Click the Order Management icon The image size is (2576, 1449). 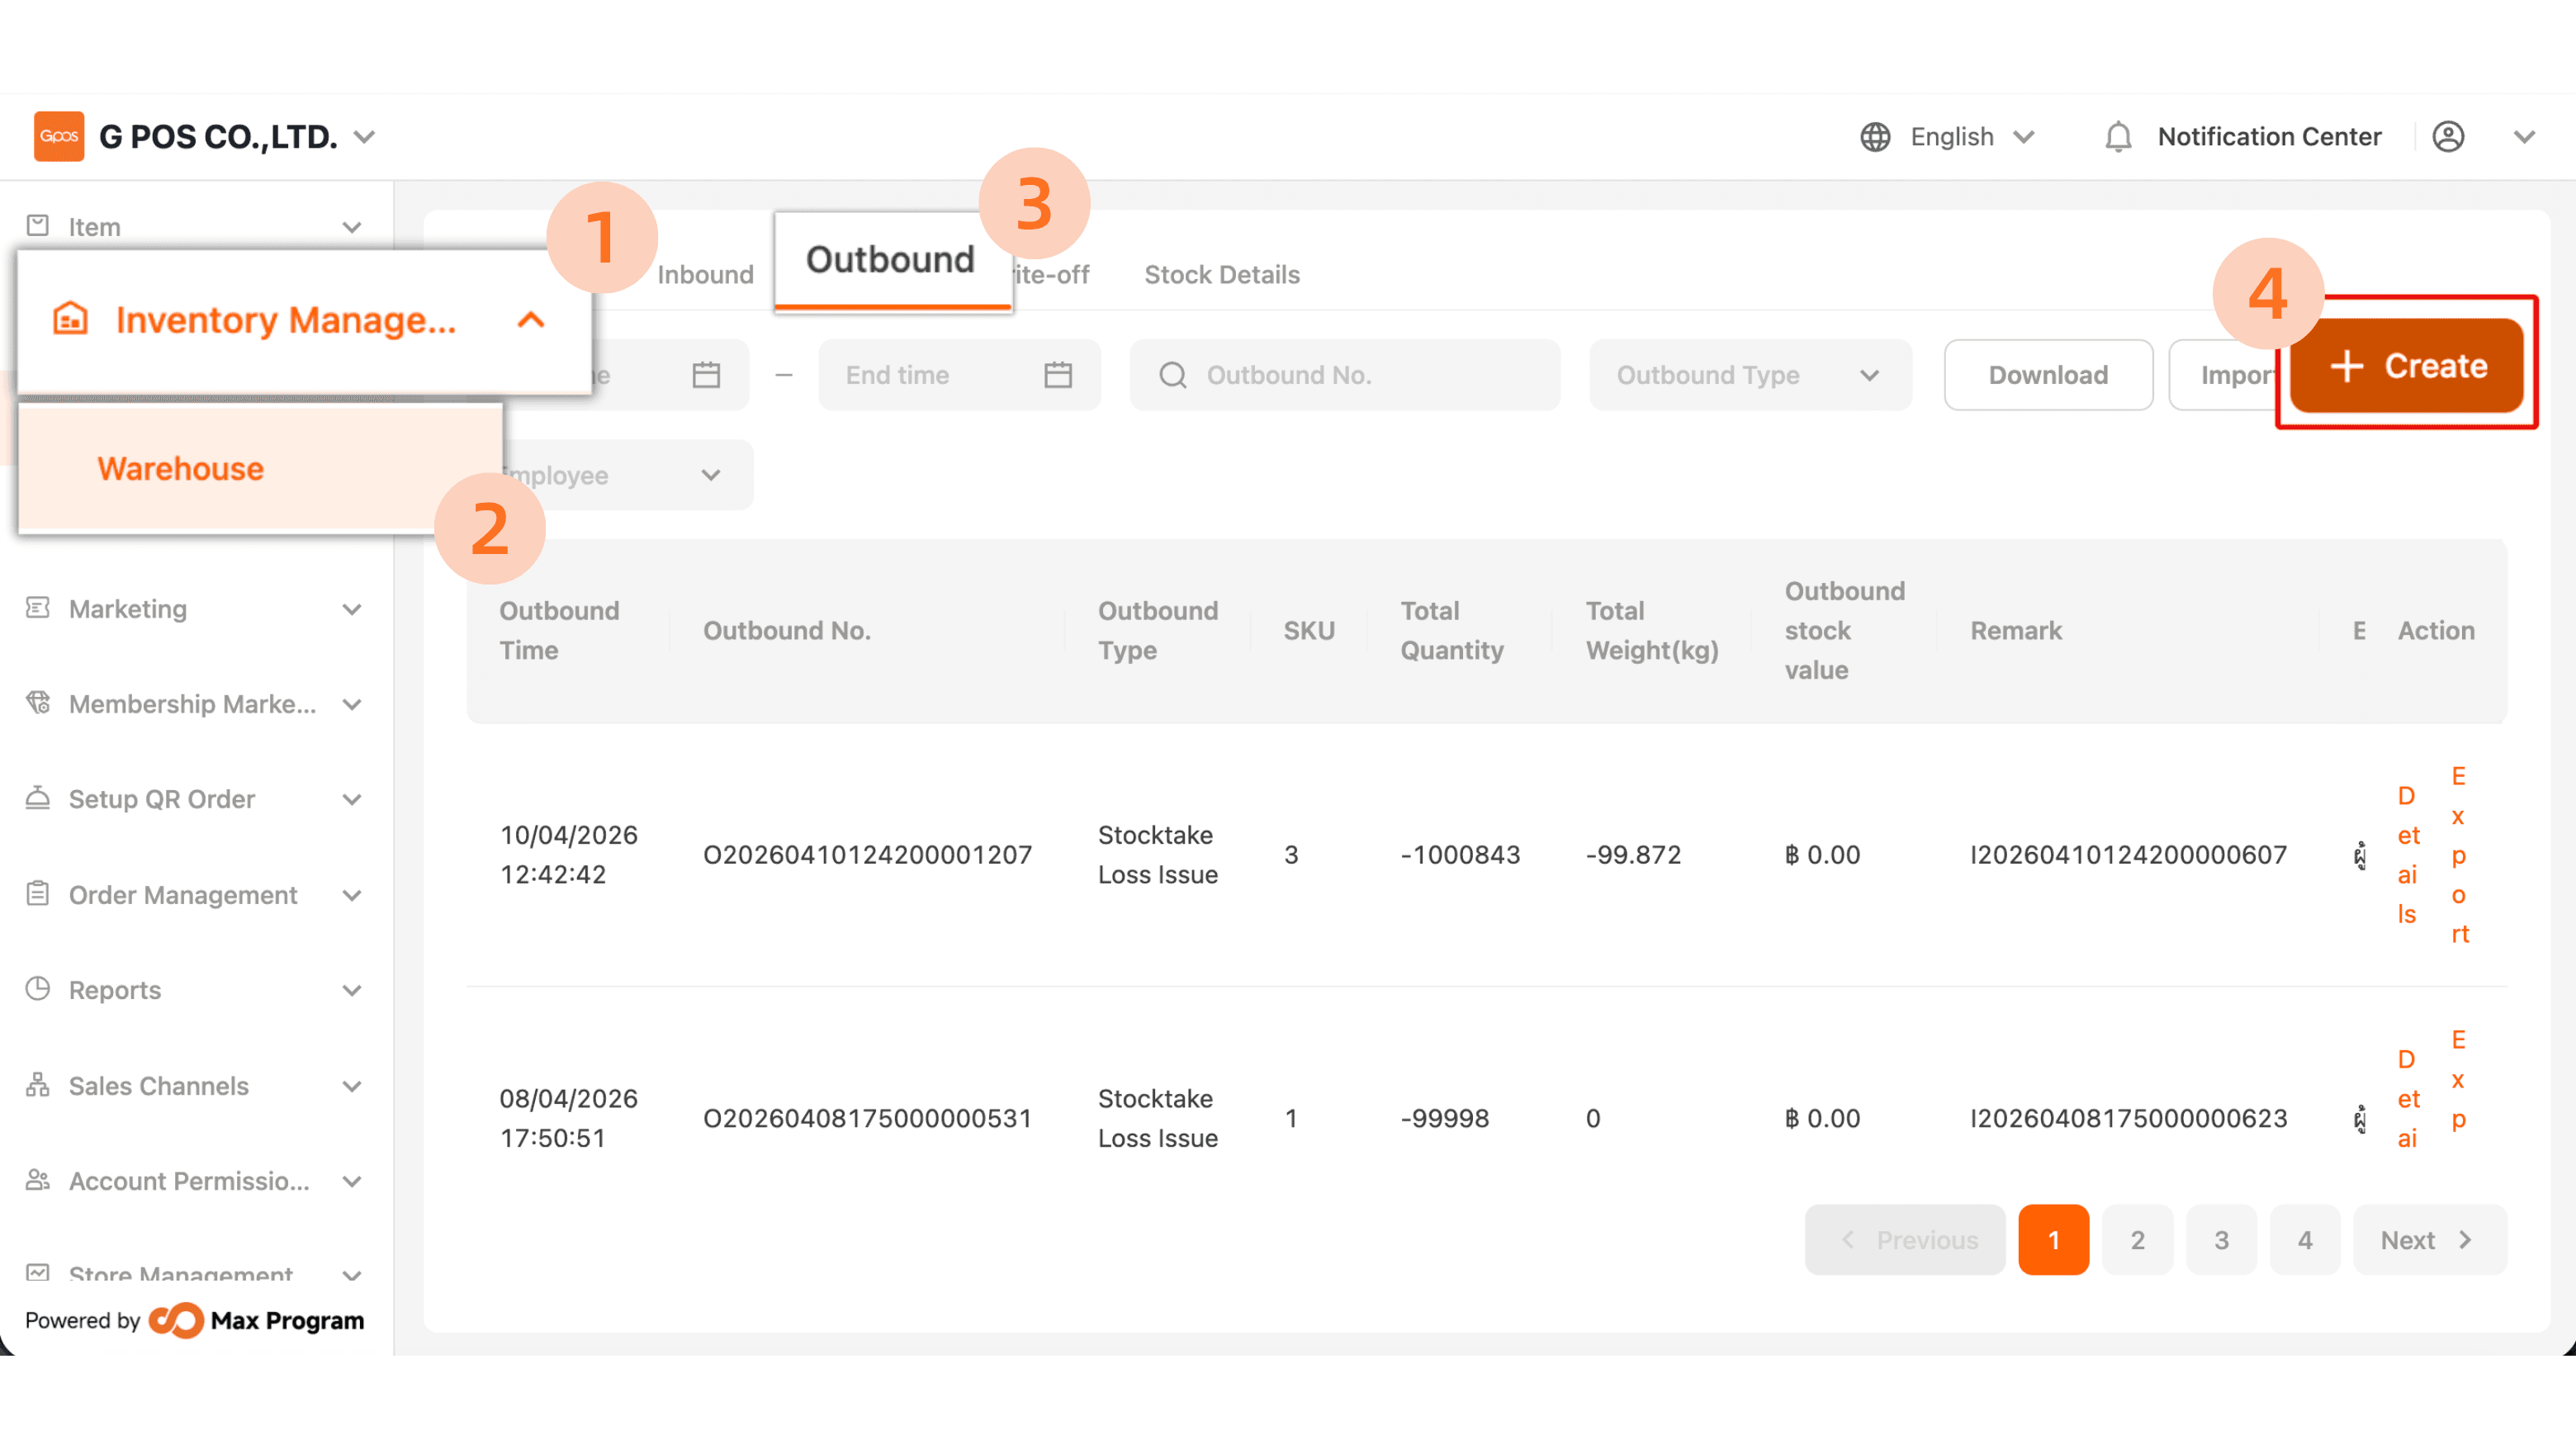[38, 894]
